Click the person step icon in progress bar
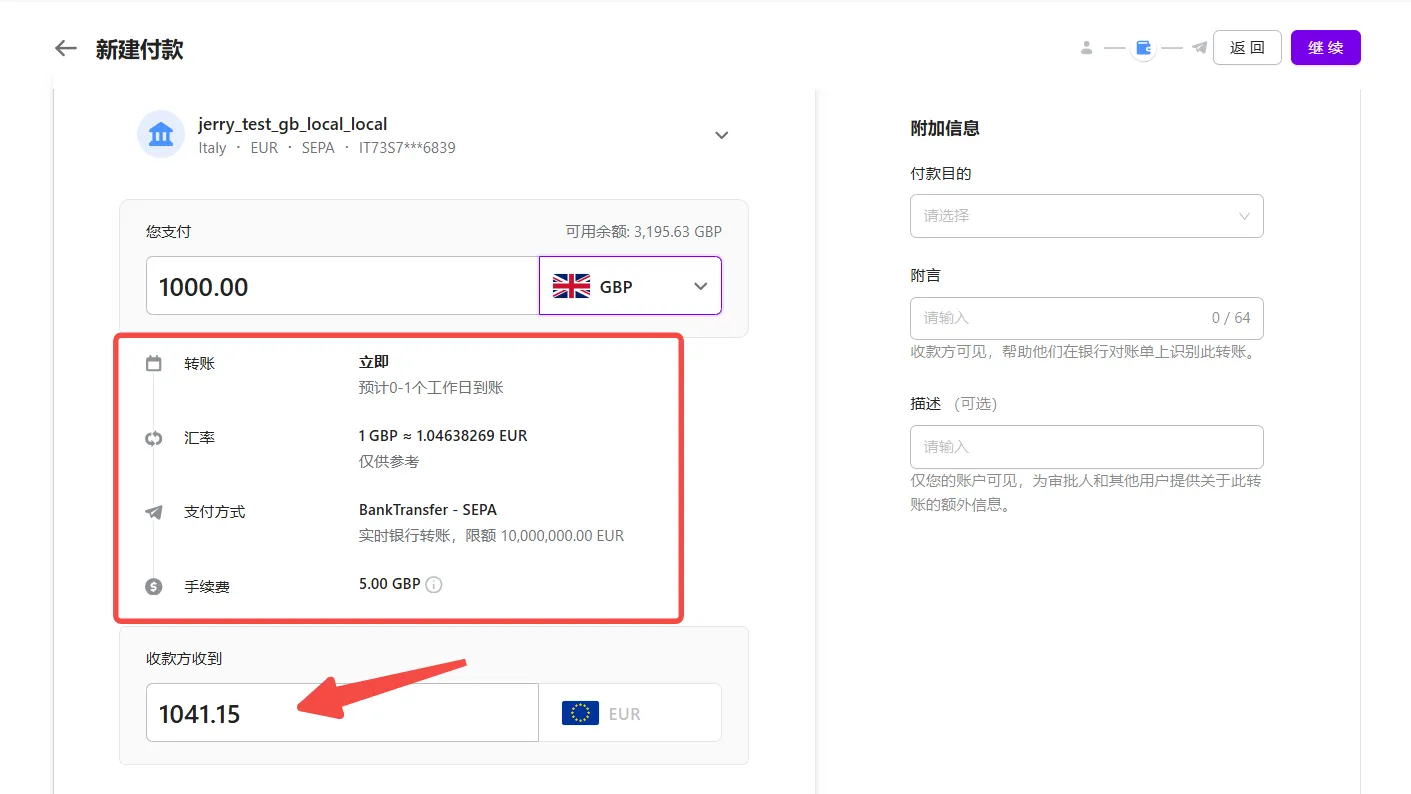The image size is (1411, 794). tap(1087, 48)
